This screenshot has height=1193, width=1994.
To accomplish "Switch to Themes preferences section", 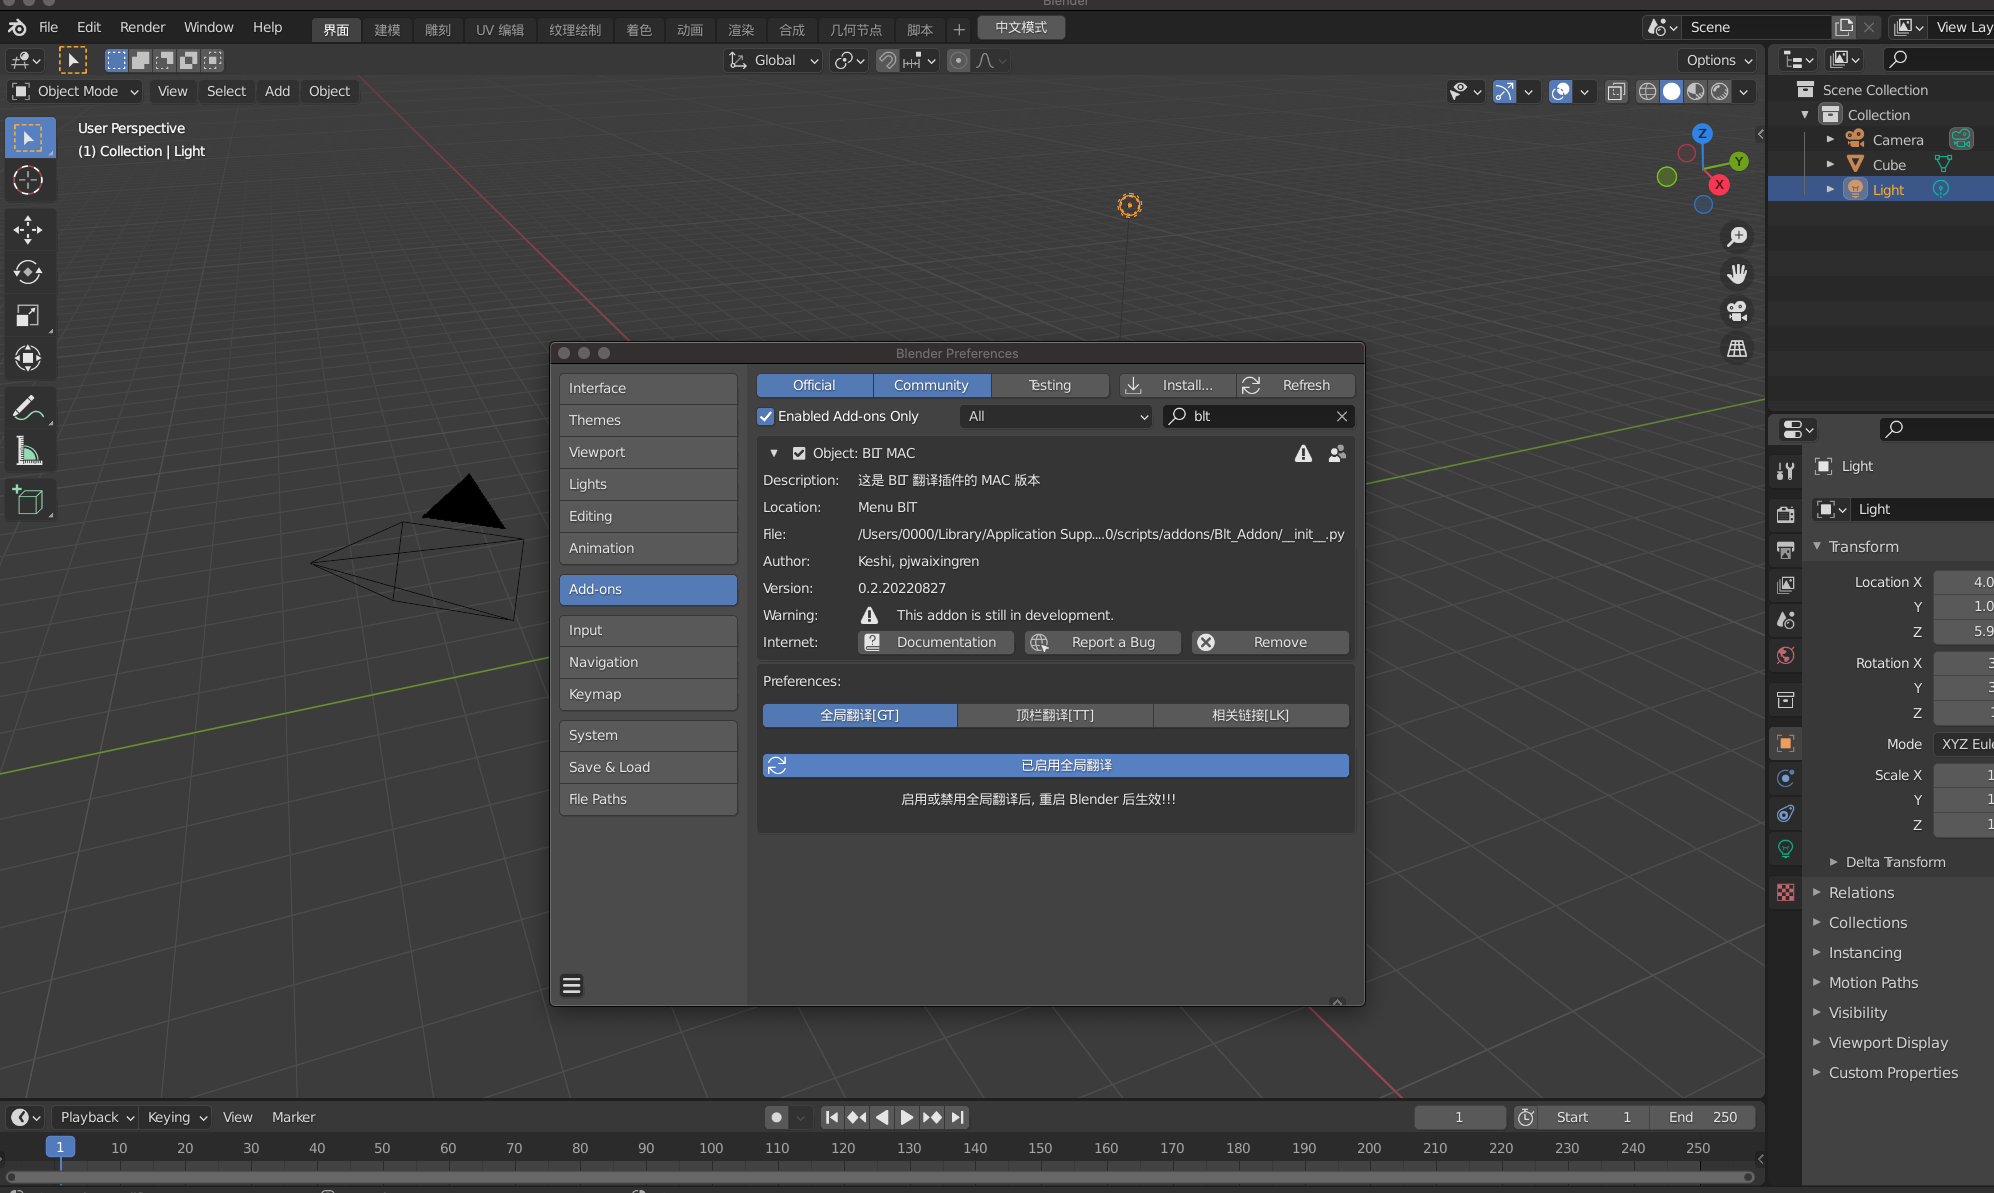I will 648,420.
